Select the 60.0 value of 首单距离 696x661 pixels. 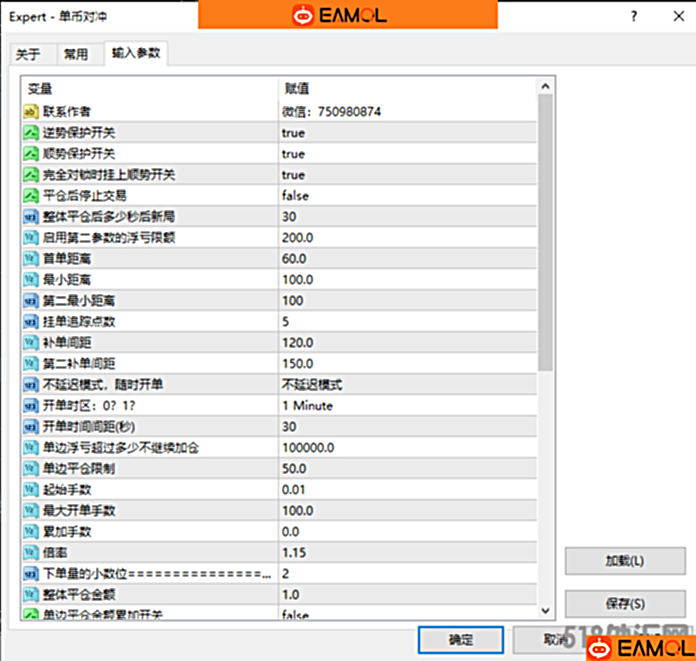[x=407, y=258]
